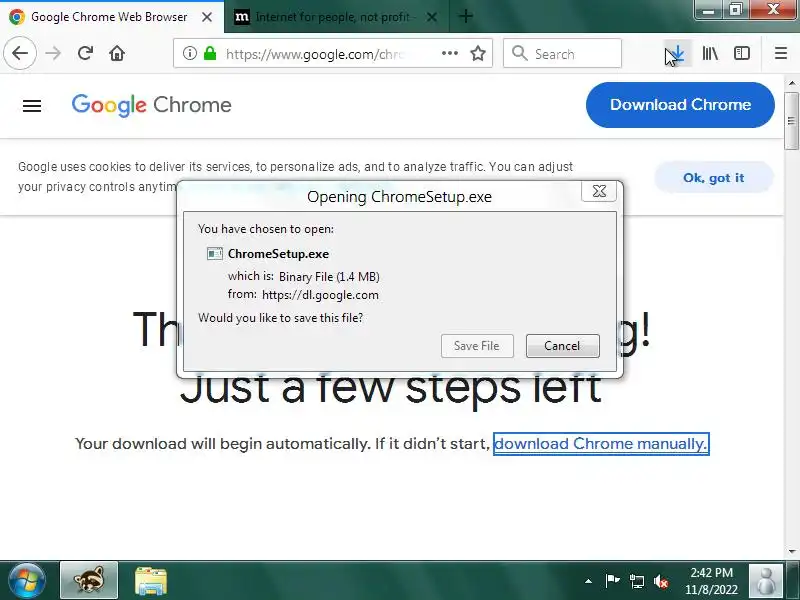Show site information via the info icon
800x600 pixels.
(190, 53)
